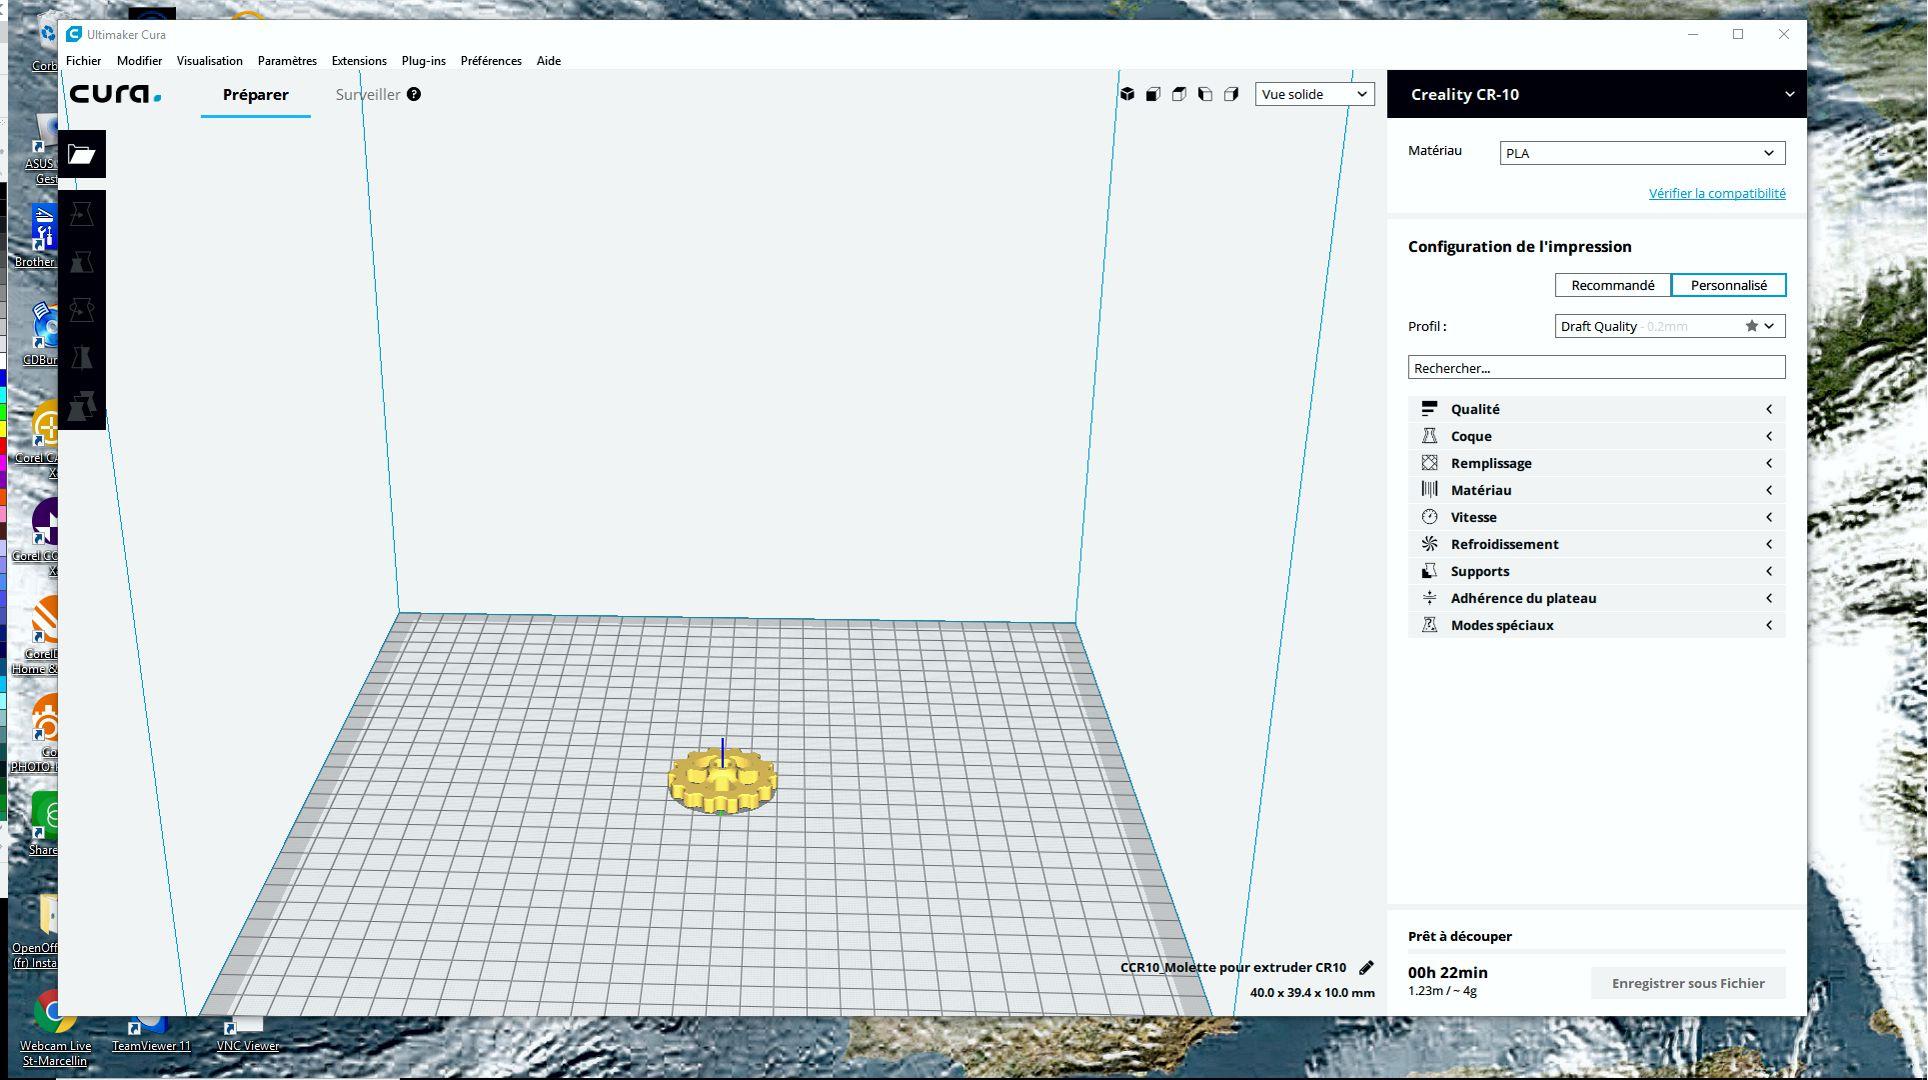Open the Matériau PLA dropdown
The height and width of the screenshot is (1080, 1928).
click(x=1641, y=153)
